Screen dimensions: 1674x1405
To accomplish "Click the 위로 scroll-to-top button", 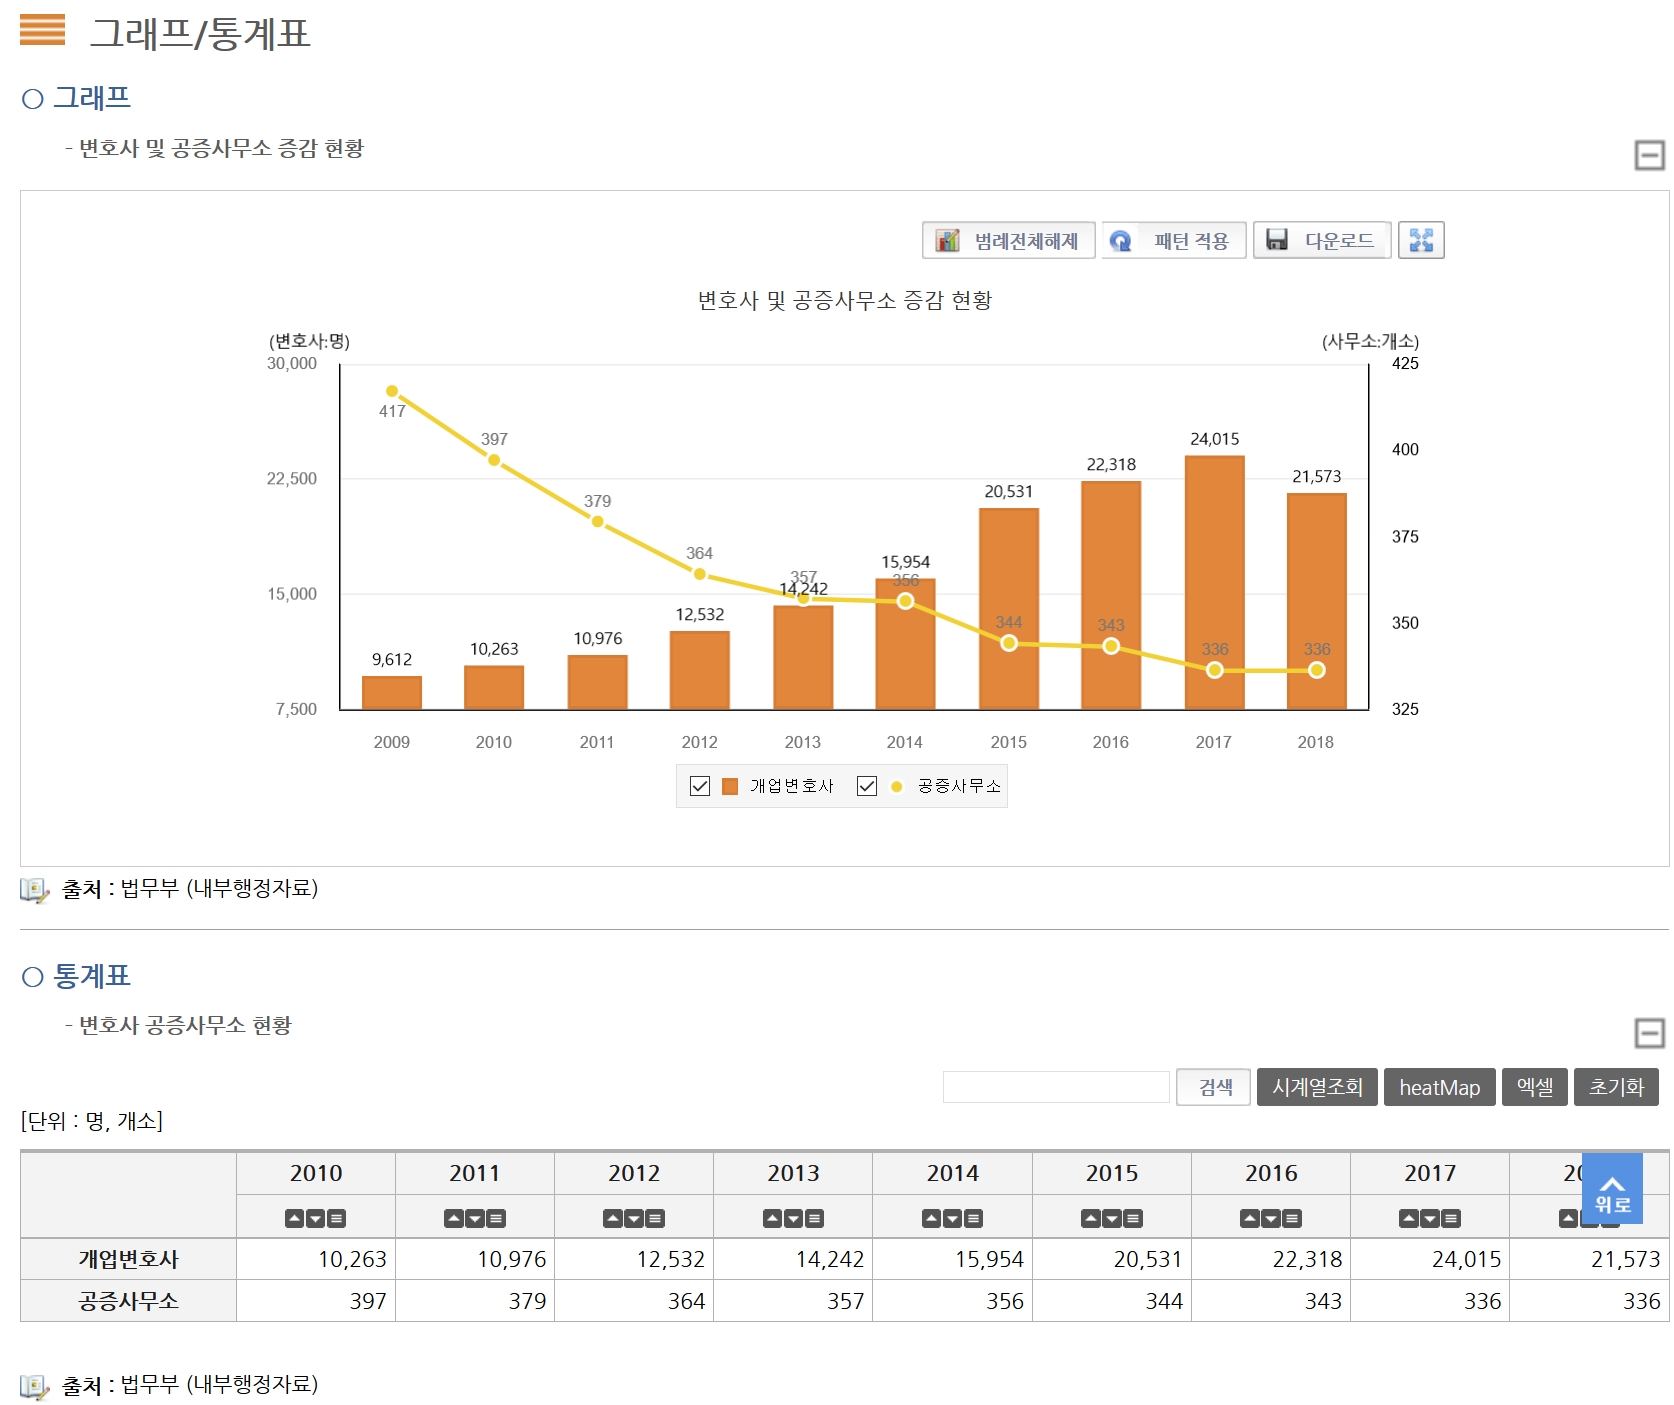I will click(1612, 1189).
